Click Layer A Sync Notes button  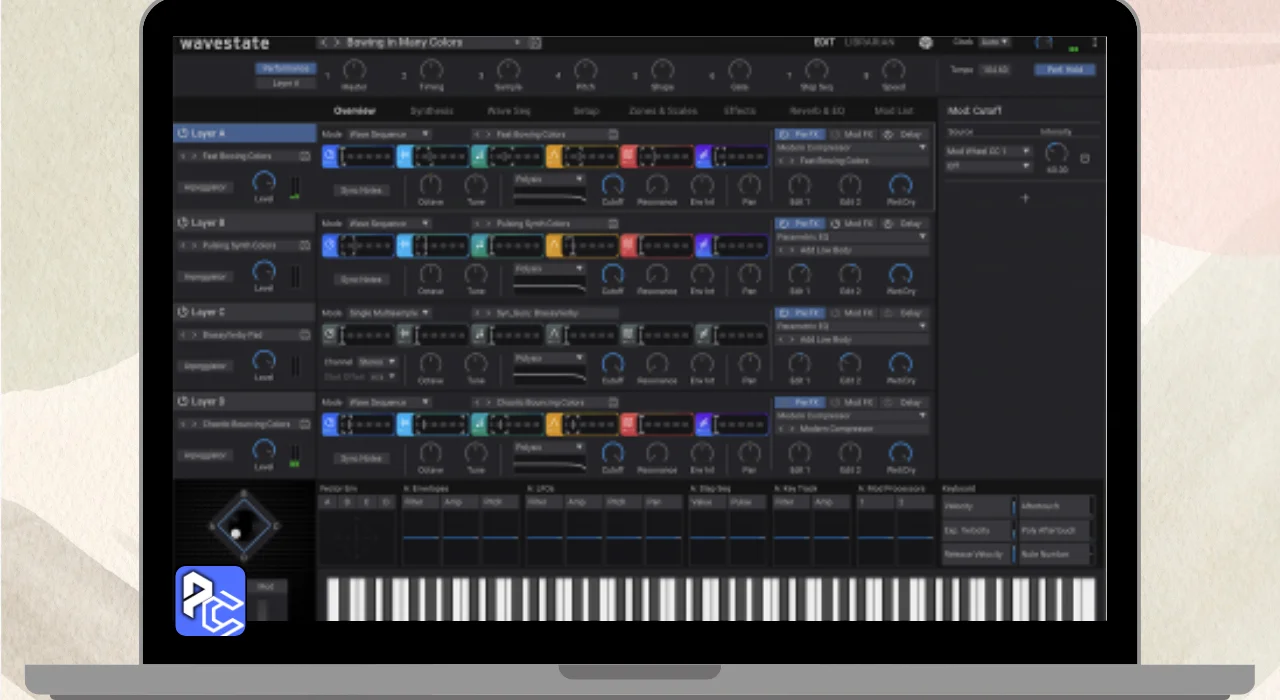click(361, 189)
